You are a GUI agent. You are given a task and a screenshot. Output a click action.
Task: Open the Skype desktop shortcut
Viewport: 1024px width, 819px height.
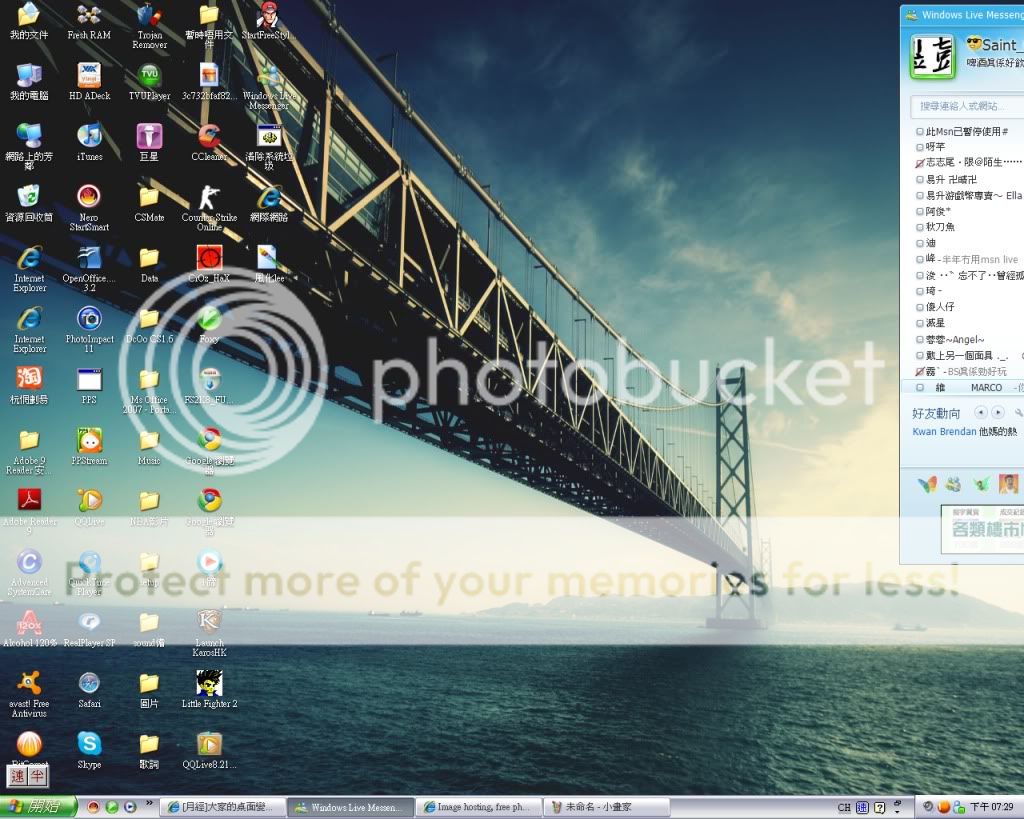tap(89, 744)
